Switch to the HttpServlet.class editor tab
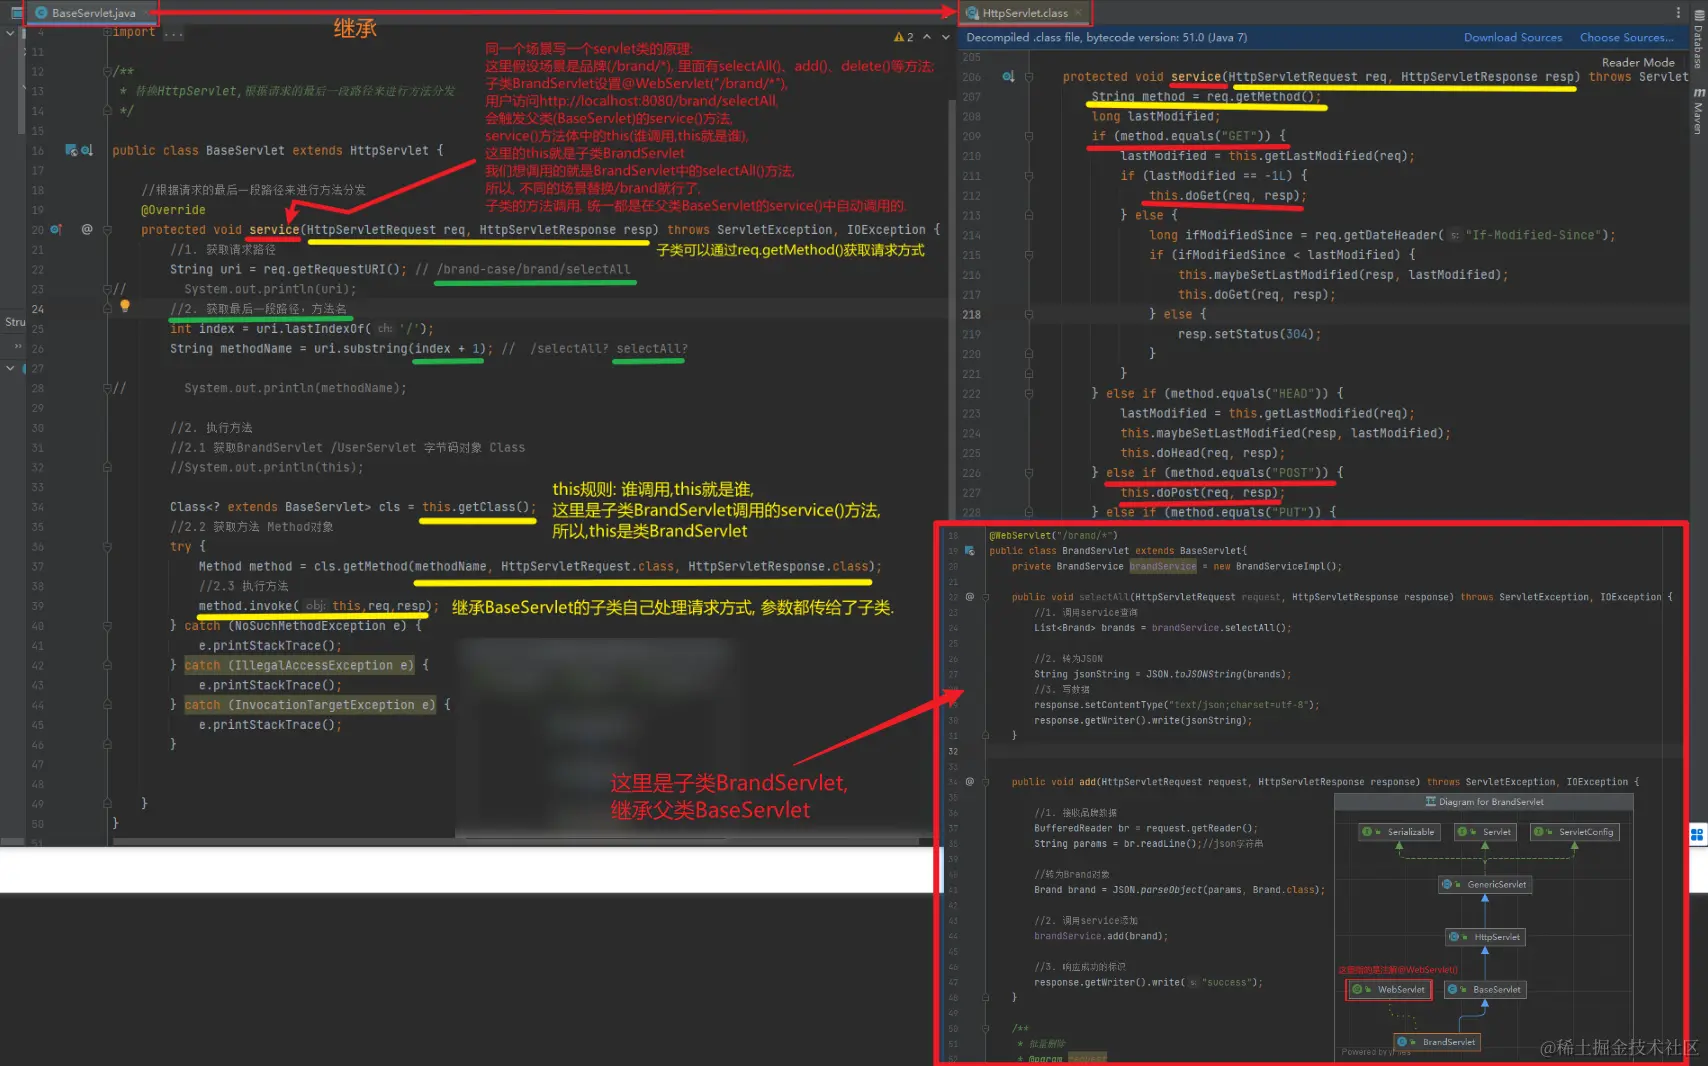 coord(1025,13)
